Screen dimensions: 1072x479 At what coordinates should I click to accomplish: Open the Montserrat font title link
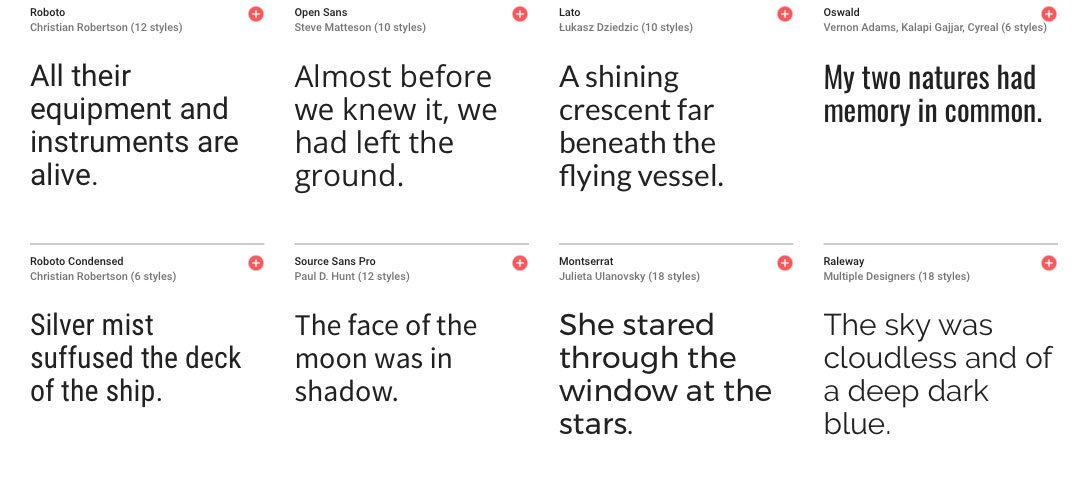pos(586,261)
